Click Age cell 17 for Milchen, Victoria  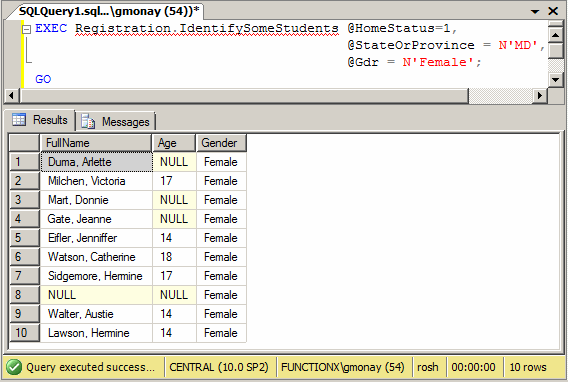tap(174, 181)
